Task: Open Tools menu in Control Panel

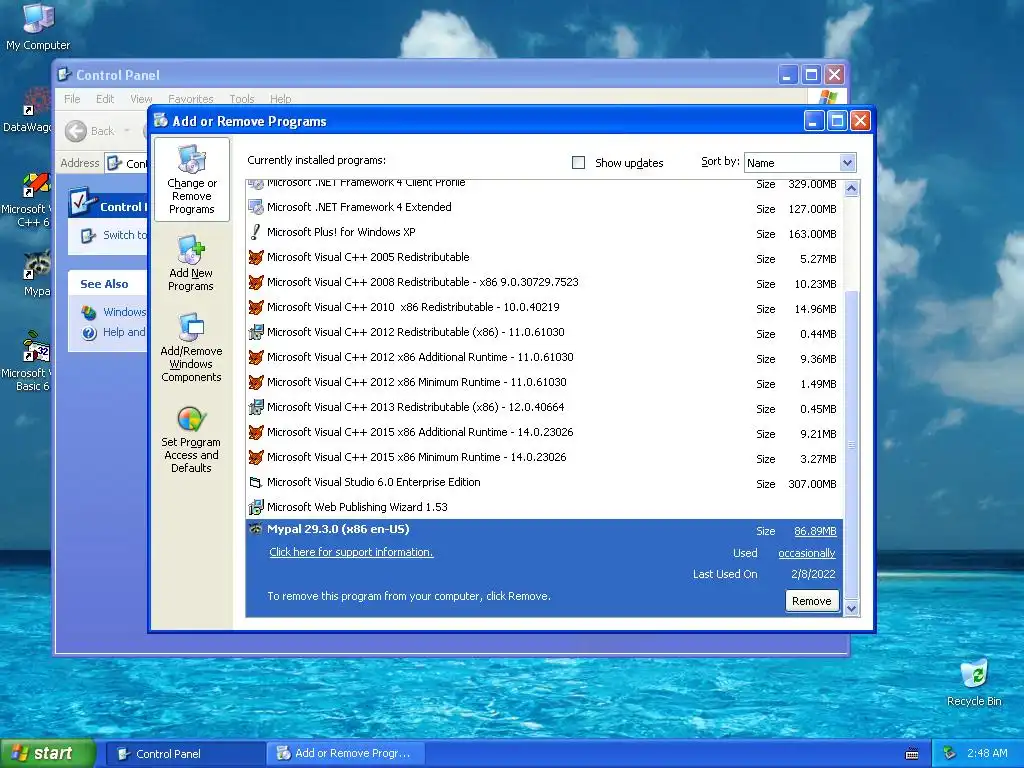Action: coord(242,99)
